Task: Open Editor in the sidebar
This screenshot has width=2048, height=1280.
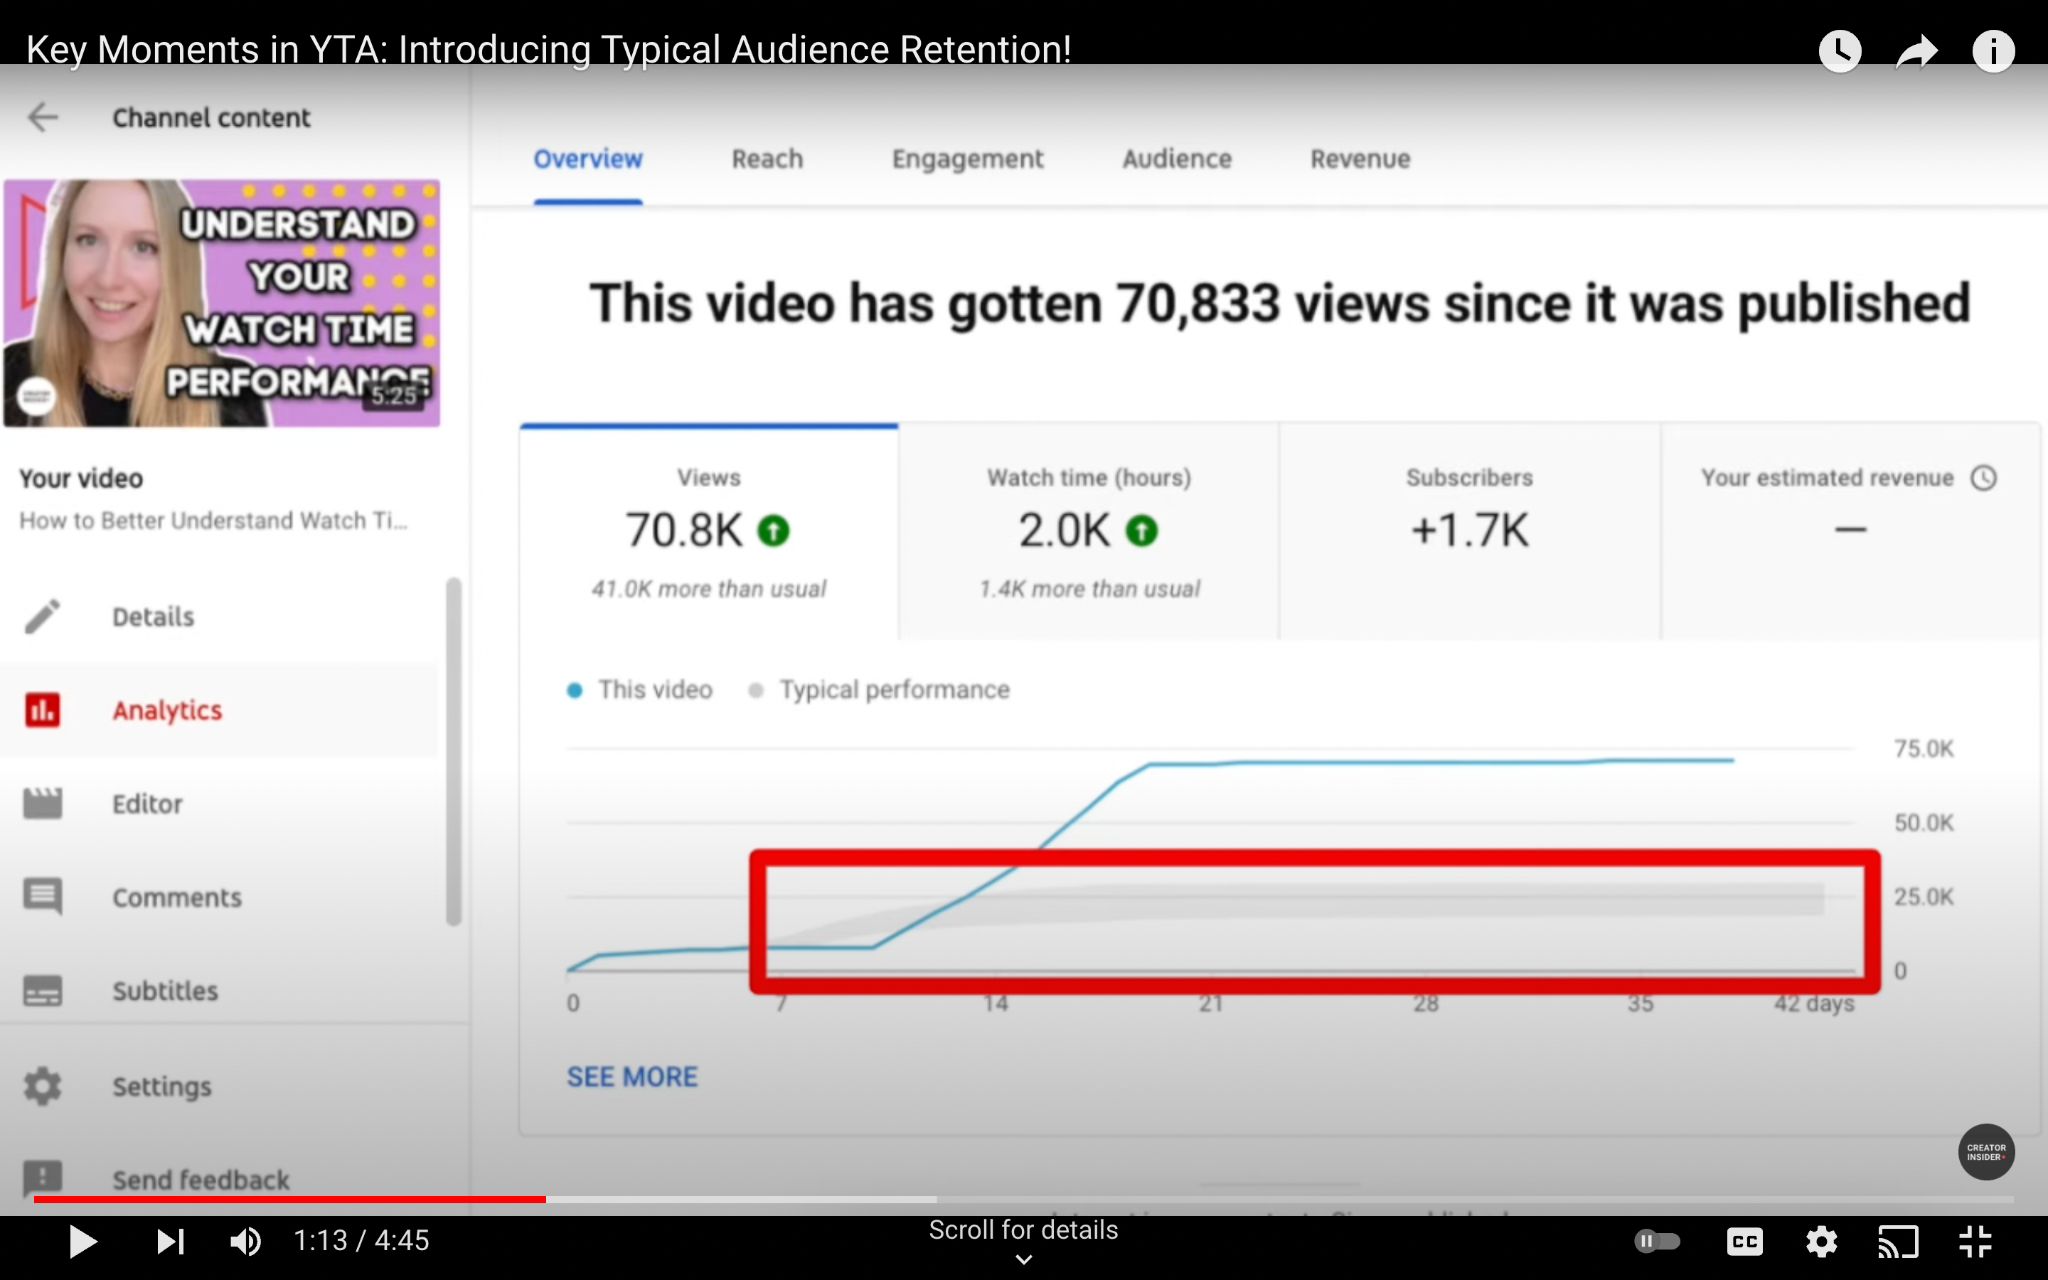Action: click(x=147, y=804)
